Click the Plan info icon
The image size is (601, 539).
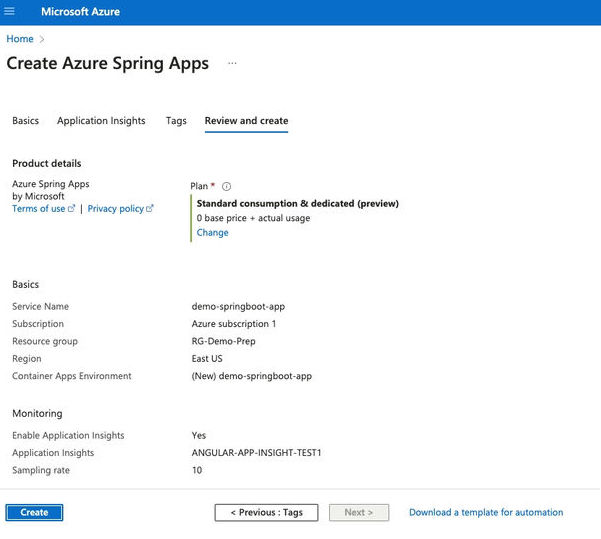tap(227, 186)
